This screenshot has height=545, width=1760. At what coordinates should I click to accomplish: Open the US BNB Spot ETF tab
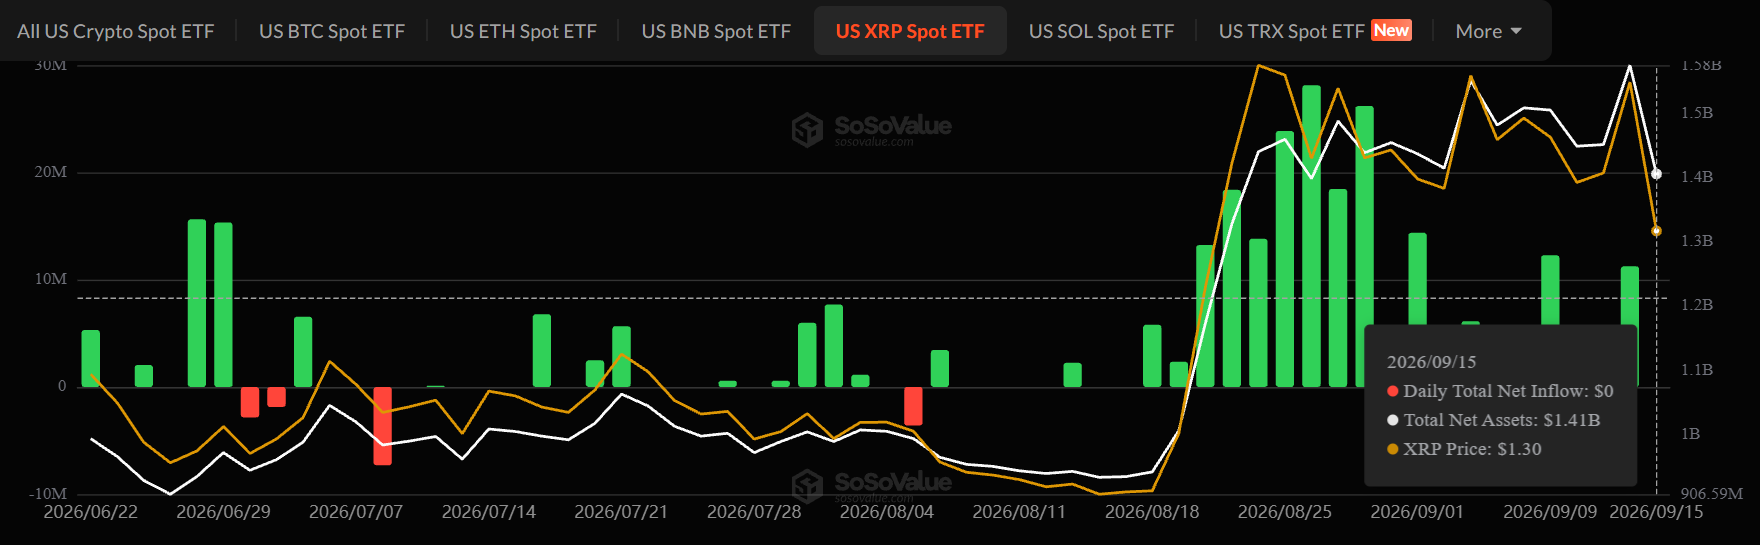tap(716, 31)
